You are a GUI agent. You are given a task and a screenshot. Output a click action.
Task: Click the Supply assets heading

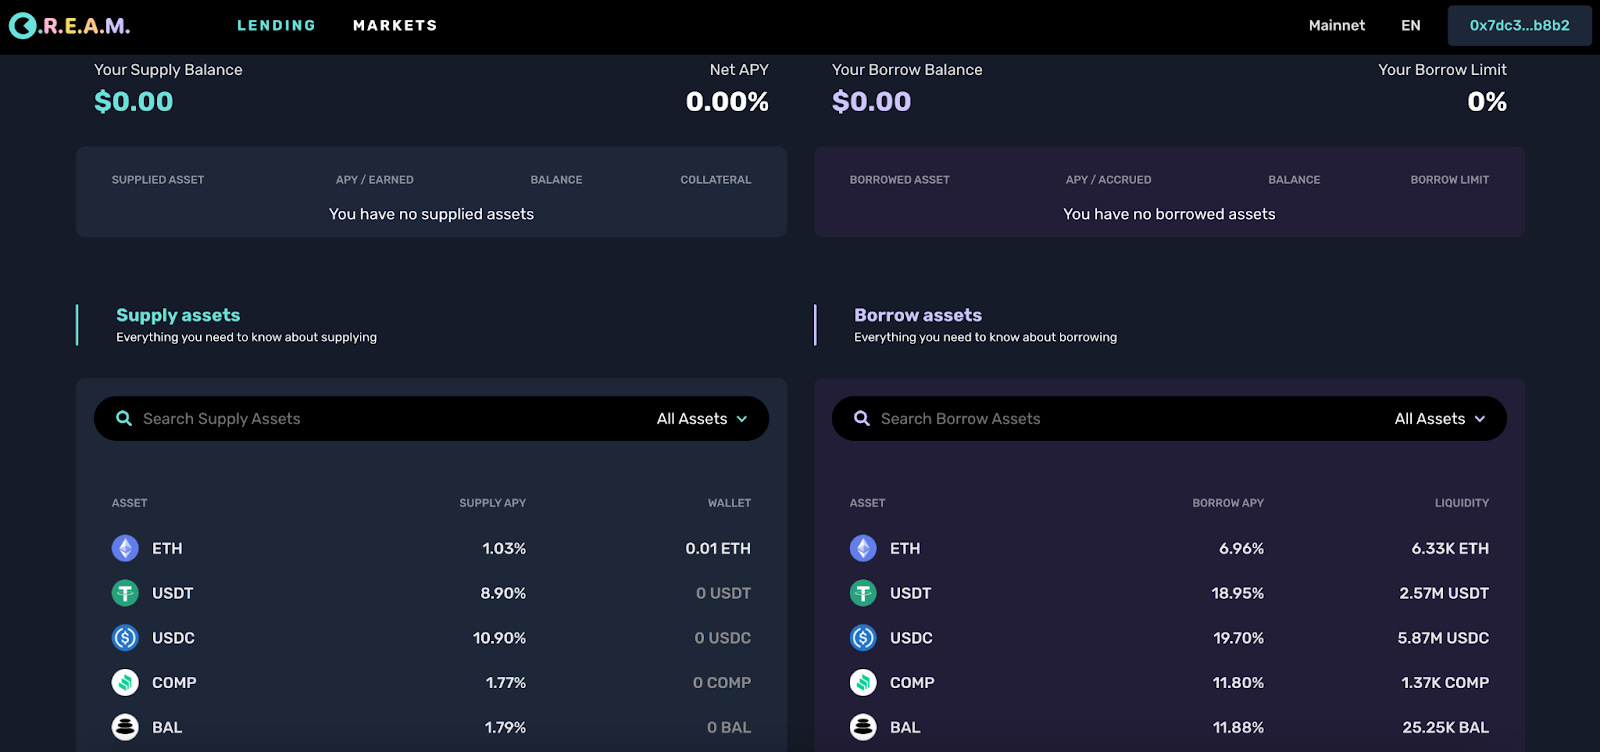[x=178, y=315]
